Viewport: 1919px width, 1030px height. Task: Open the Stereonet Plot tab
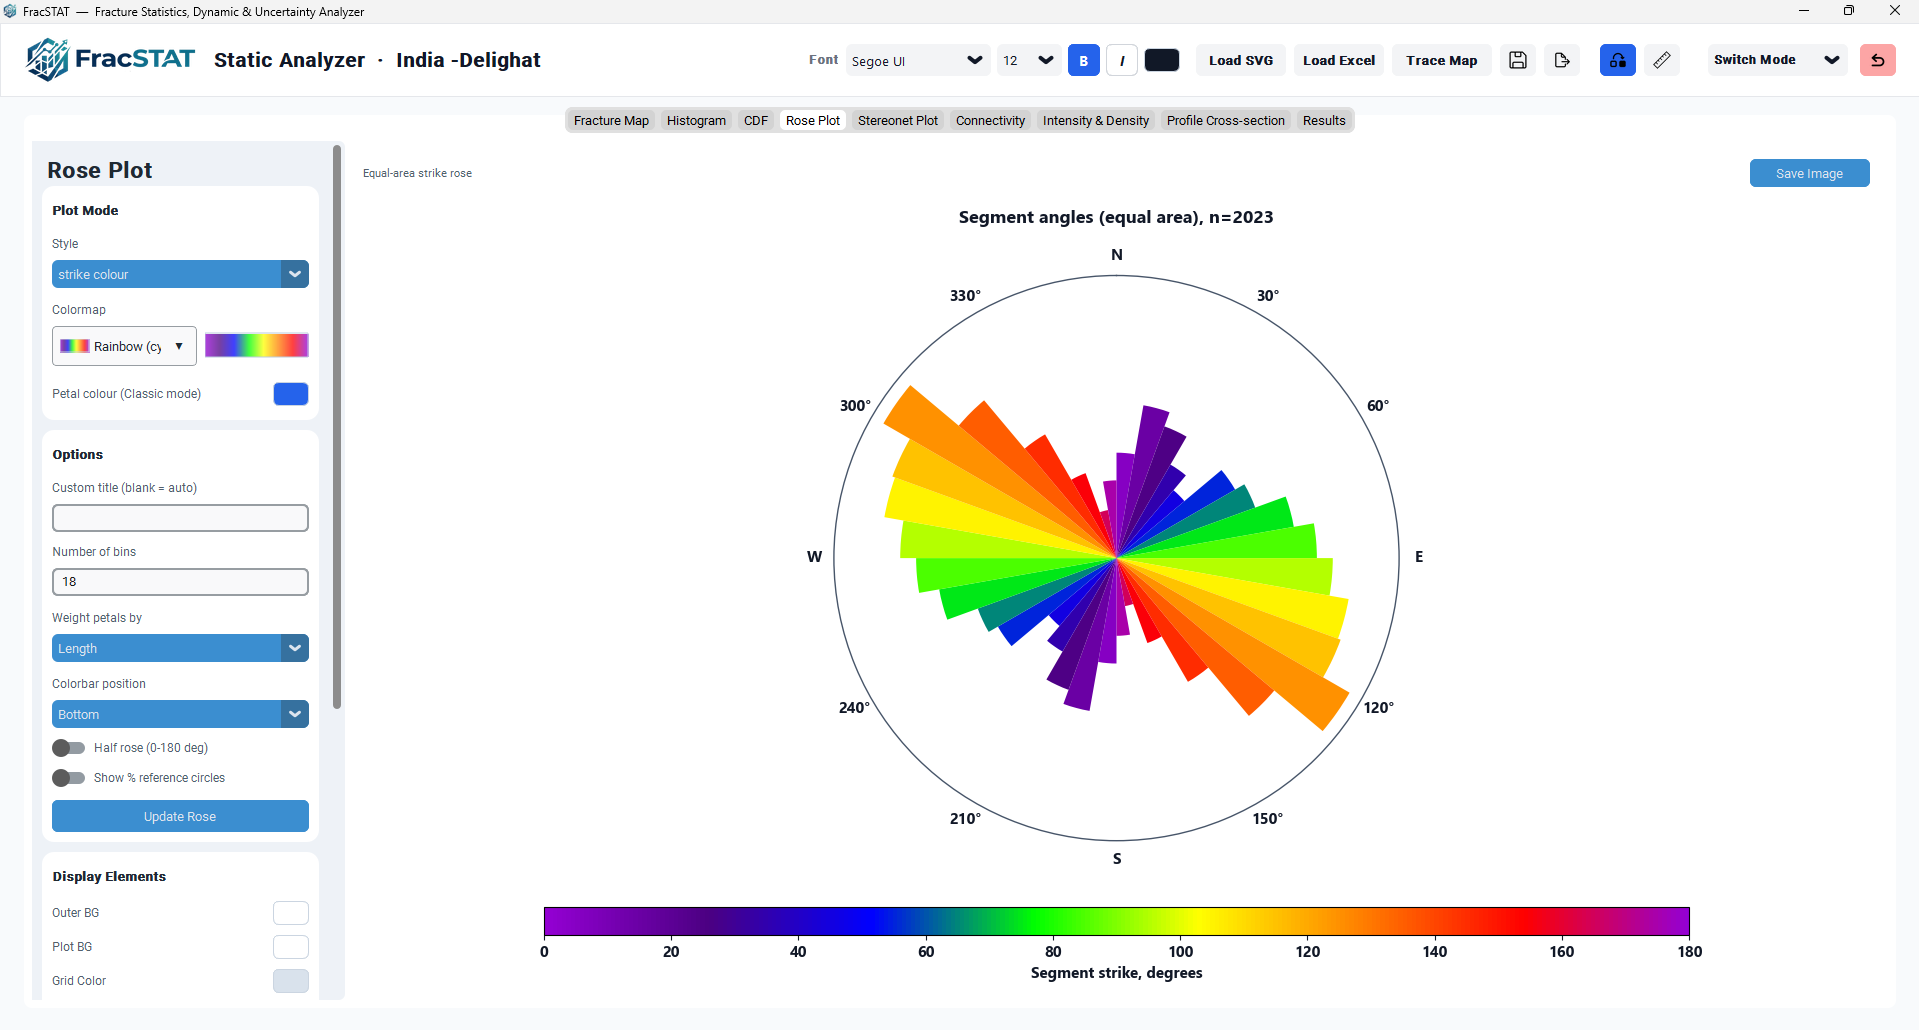tap(898, 120)
